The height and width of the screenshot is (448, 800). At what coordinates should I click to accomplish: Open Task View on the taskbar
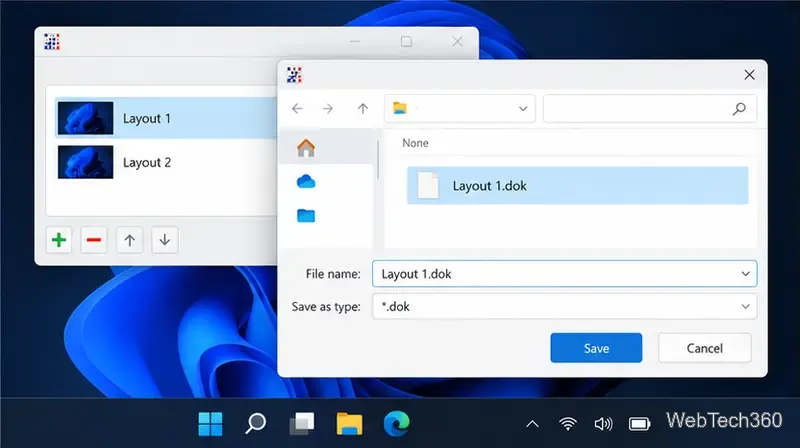click(302, 424)
